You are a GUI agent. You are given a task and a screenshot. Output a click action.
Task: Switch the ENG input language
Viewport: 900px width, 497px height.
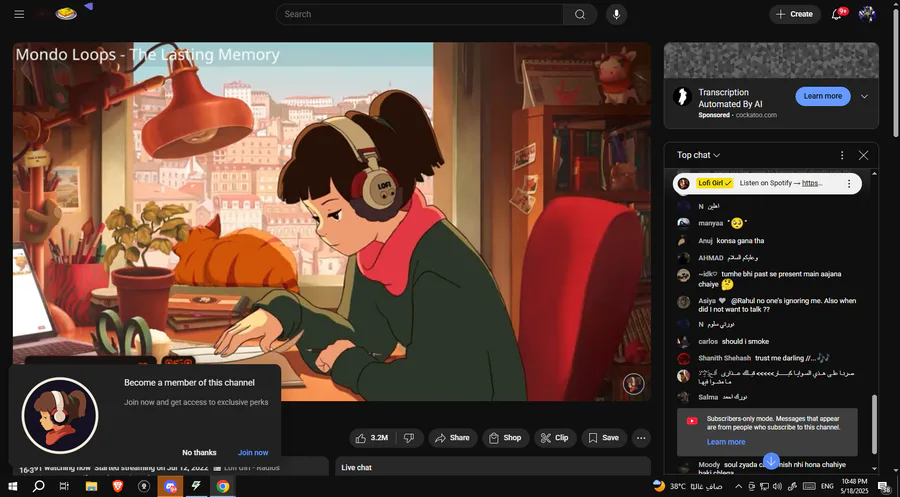(x=827, y=486)
